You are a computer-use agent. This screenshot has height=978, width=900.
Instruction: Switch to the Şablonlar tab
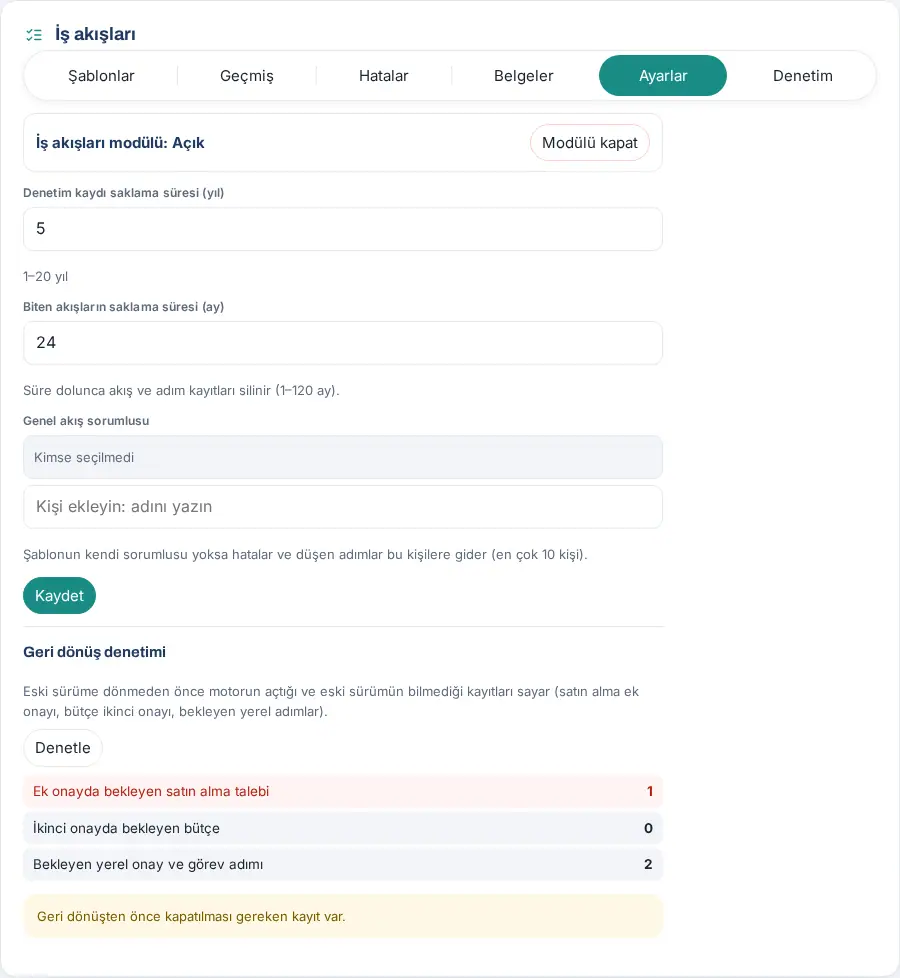coord(101,76)
